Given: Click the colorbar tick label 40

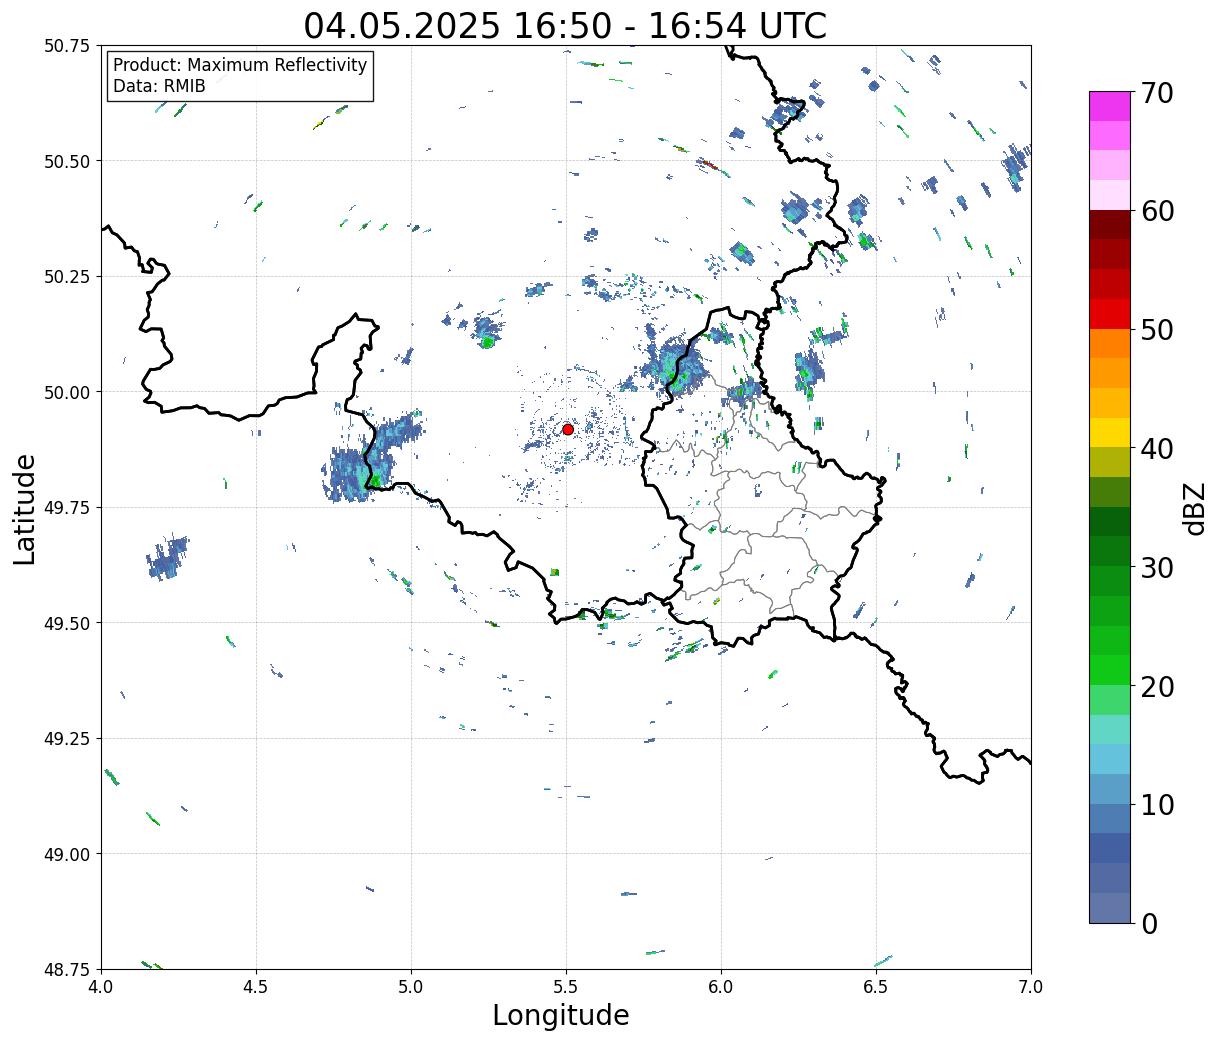Looking at the screenshot, I should click(x=1156, y=449).
